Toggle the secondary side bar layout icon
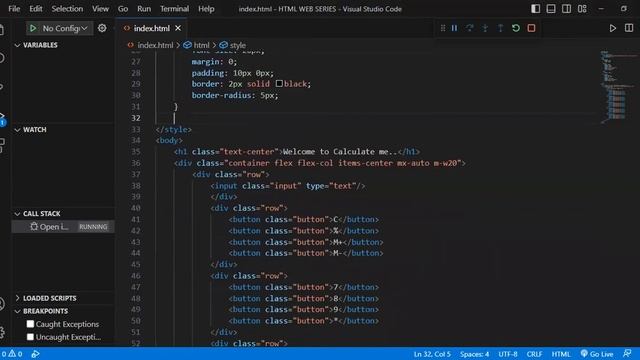 (567, 9)
